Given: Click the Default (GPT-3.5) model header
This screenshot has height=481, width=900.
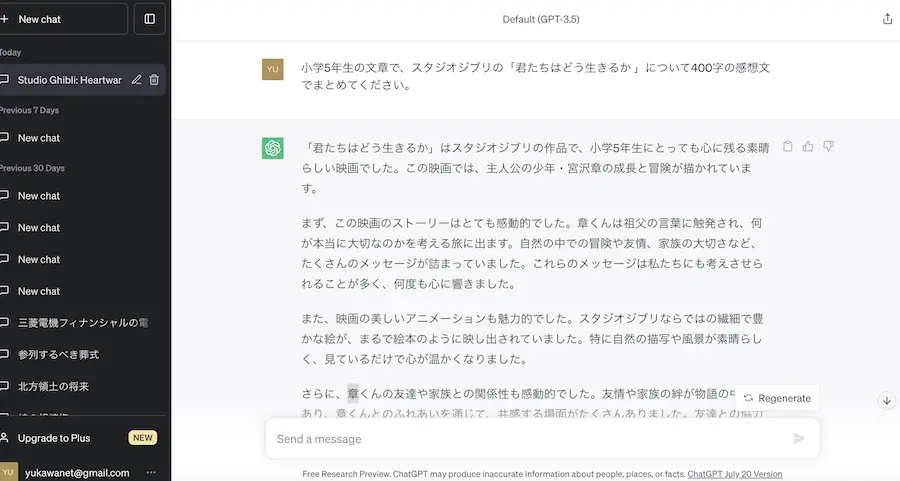Looking at the screenshot, I should pyautogui.click(x=541, y=20).
